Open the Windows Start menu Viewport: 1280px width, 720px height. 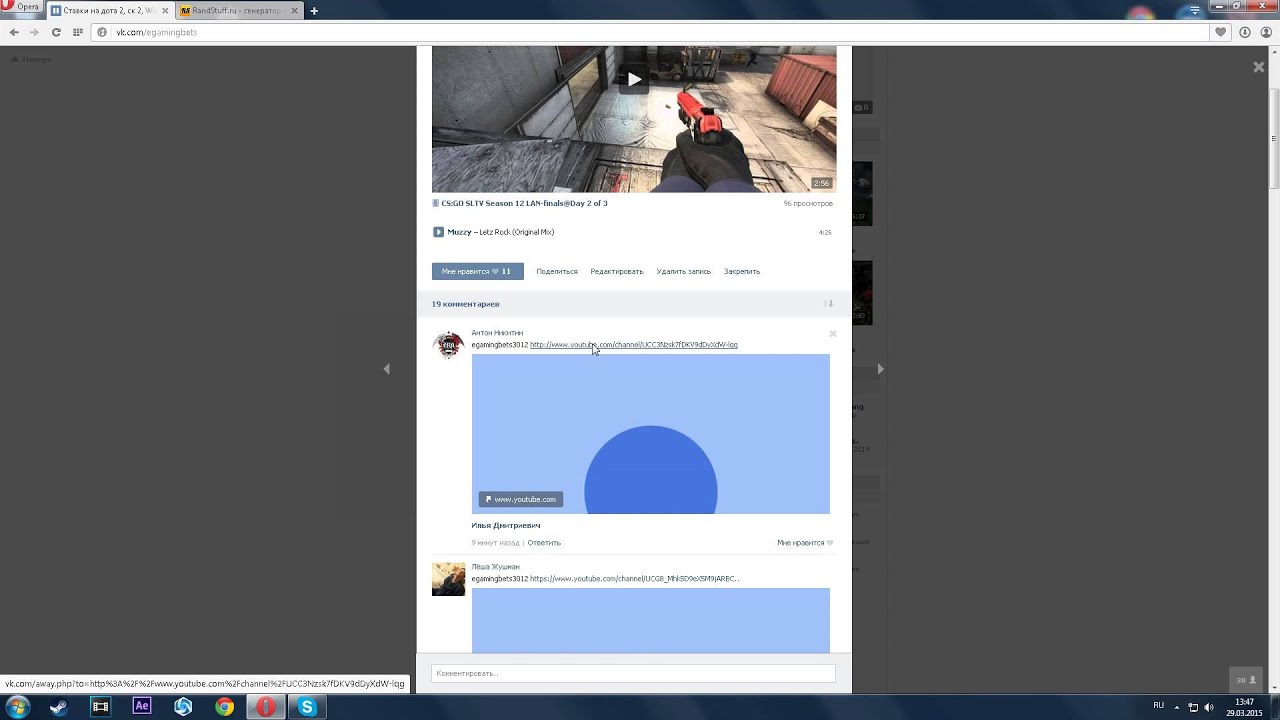18,707
